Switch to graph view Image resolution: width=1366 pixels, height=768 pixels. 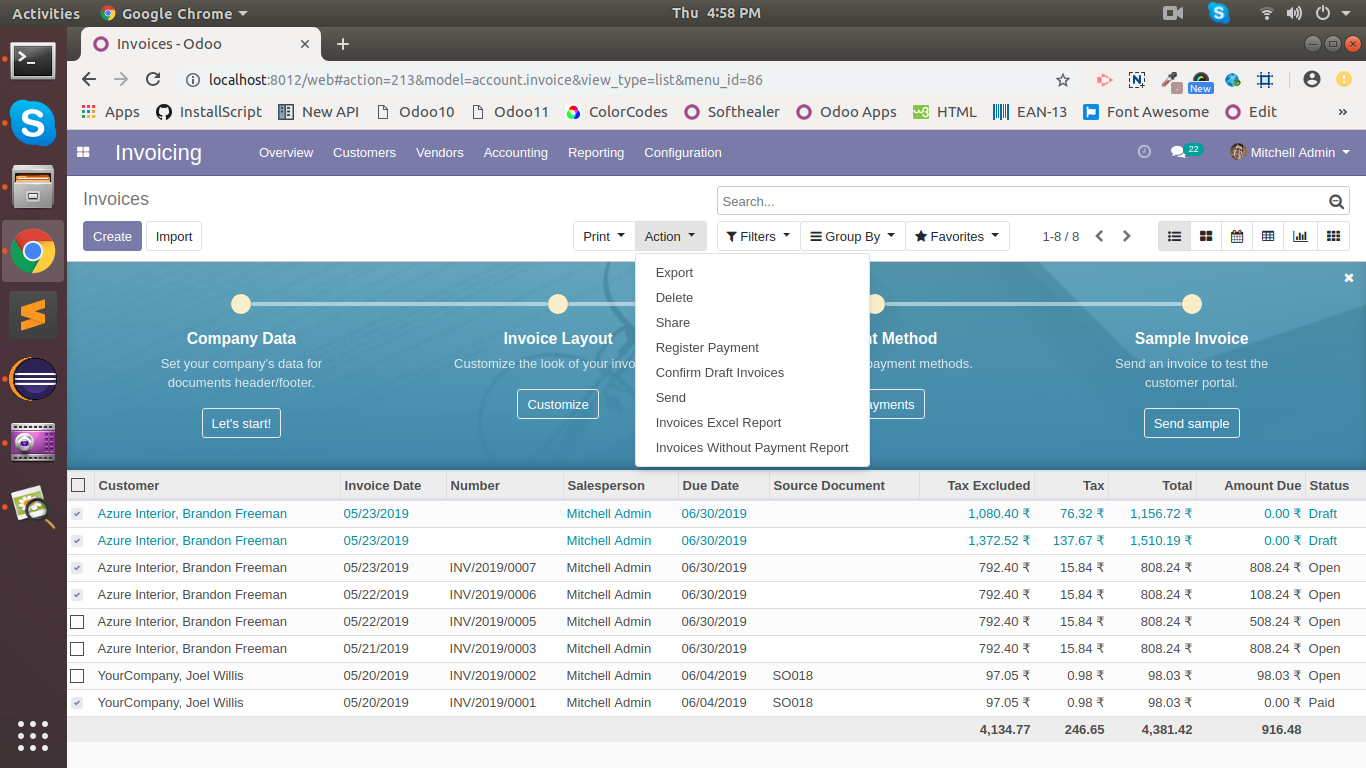(1300, 236)
